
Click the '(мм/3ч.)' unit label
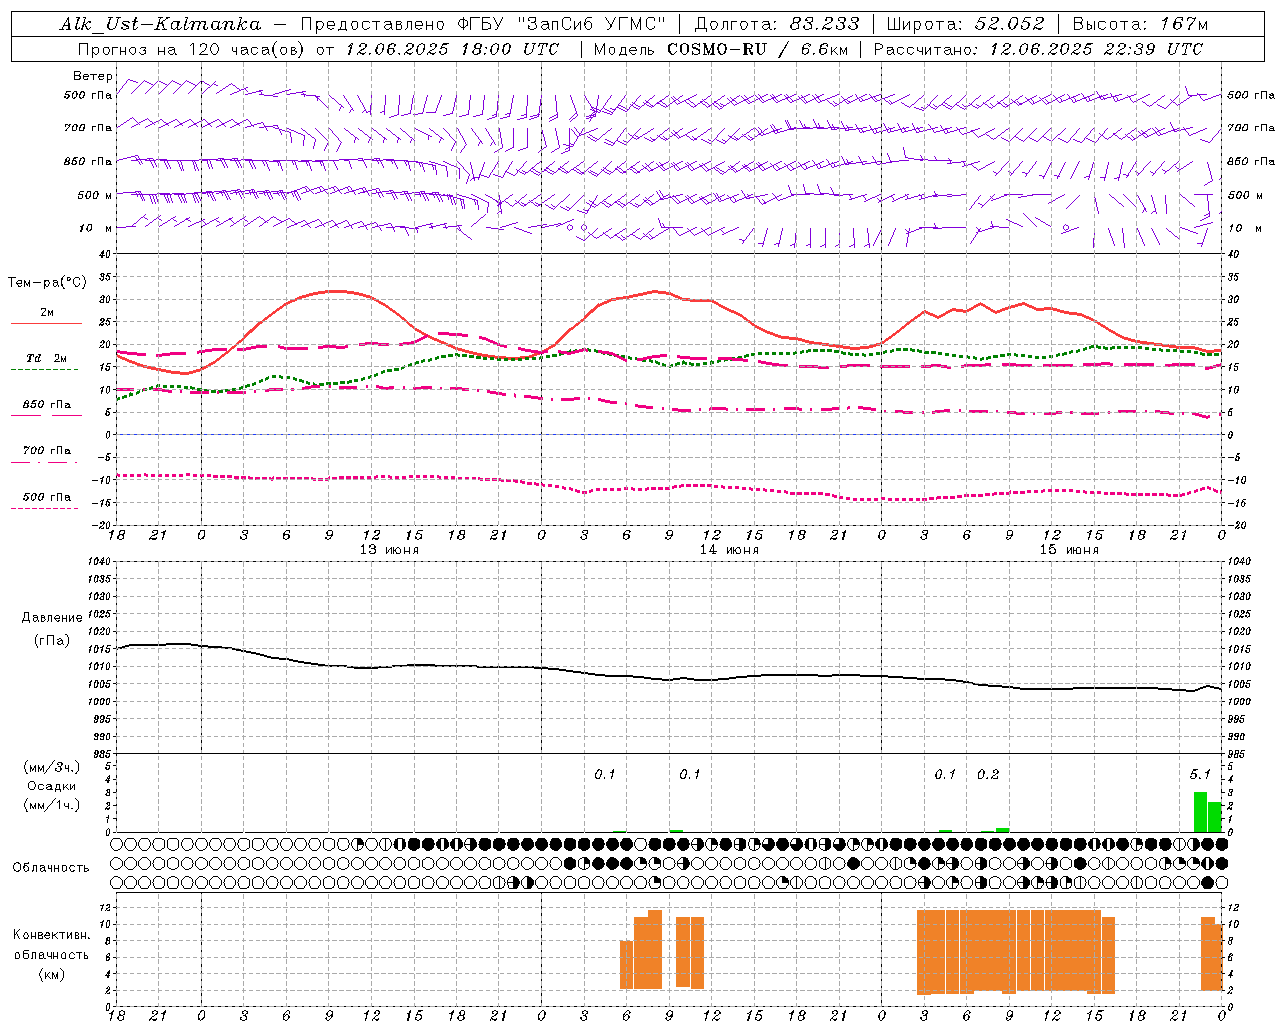pos(51,767)
